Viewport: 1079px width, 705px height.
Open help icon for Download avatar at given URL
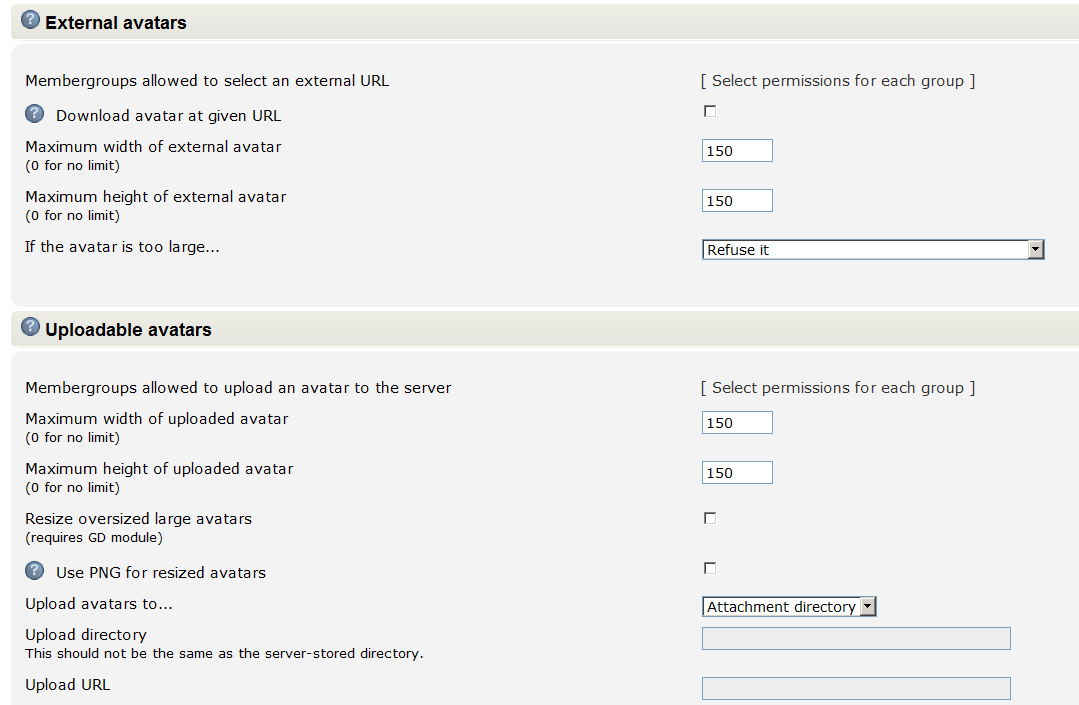34,113
